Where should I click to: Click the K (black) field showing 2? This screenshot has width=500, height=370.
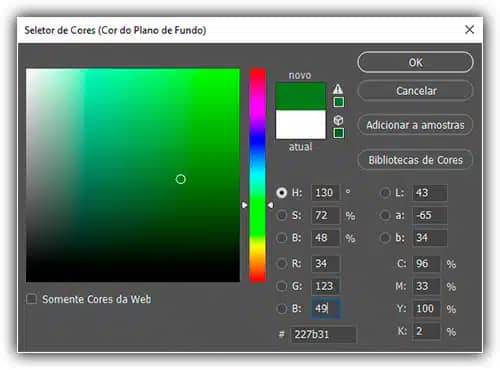(x=426, y=331)
